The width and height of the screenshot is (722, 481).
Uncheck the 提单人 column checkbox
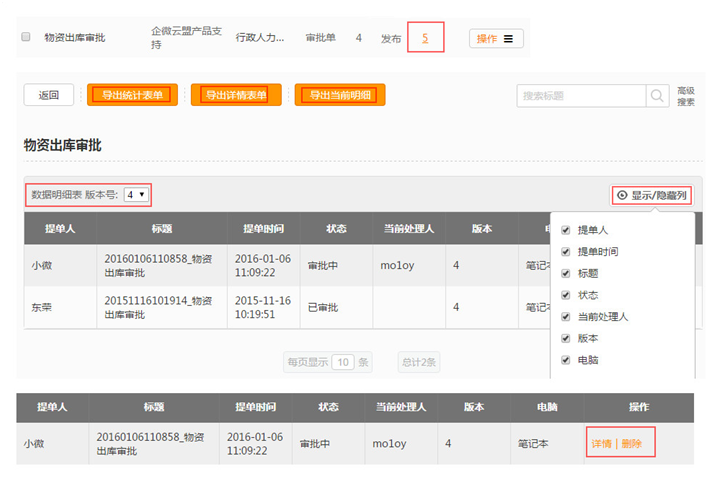click(566, 230)
